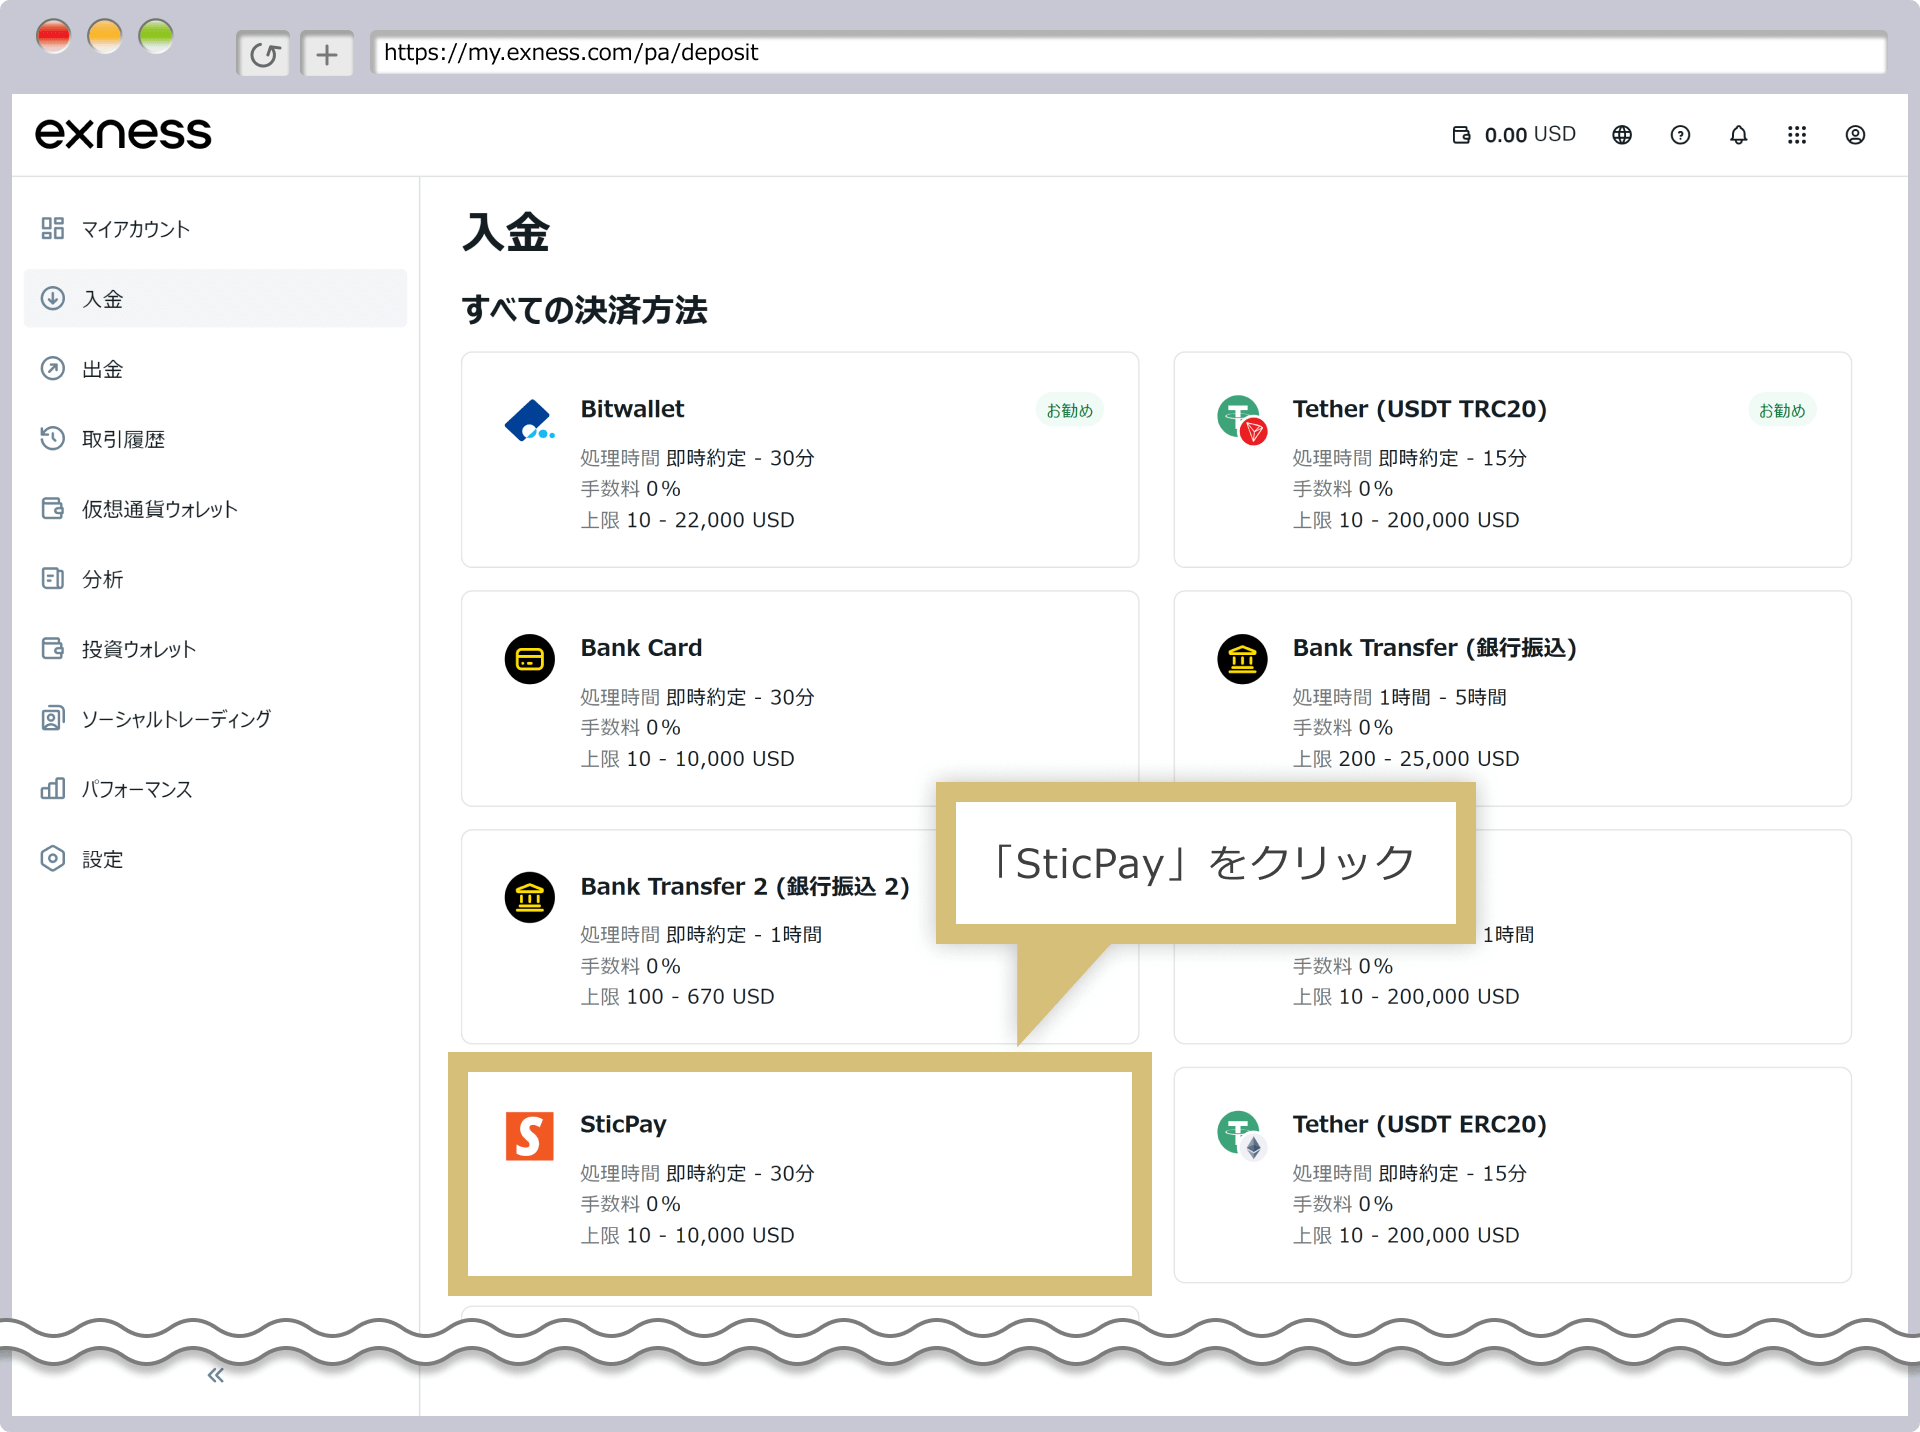Open the apps grid icon
This screenshot has width=1920, height=1432.
point(1797,135)
